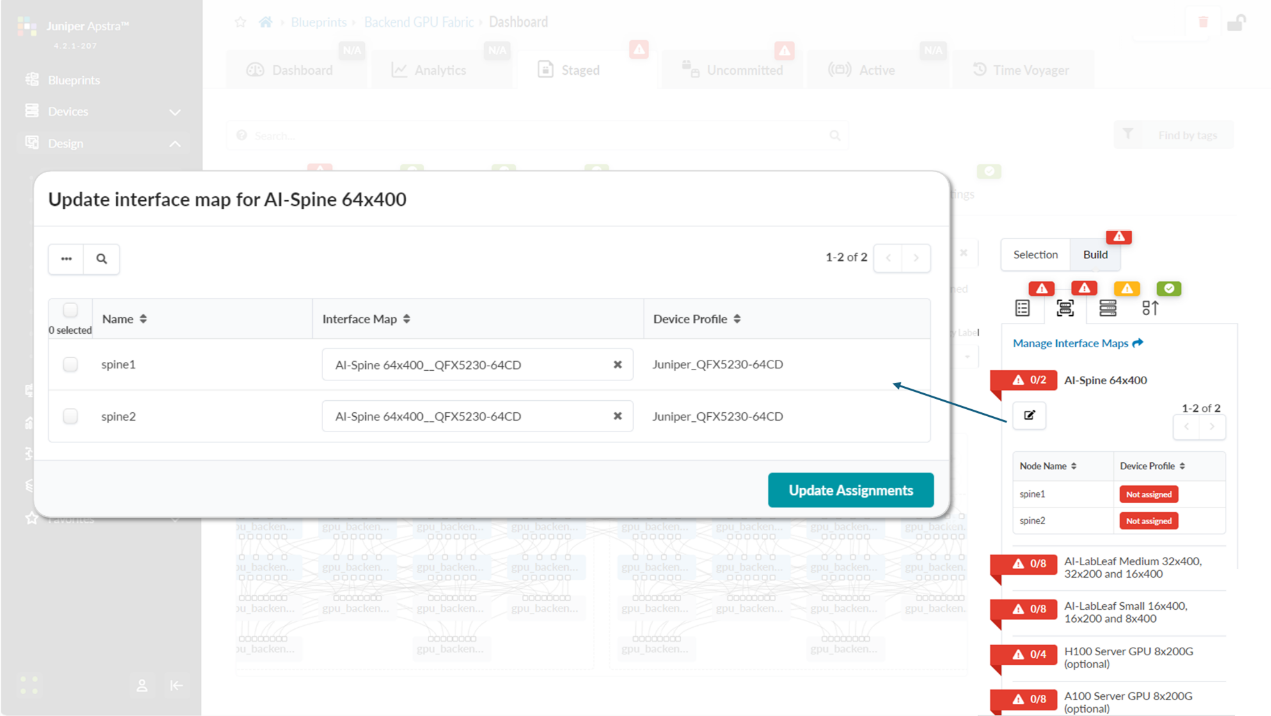Toggle the select-all checkbox in table header

(70, 311)
